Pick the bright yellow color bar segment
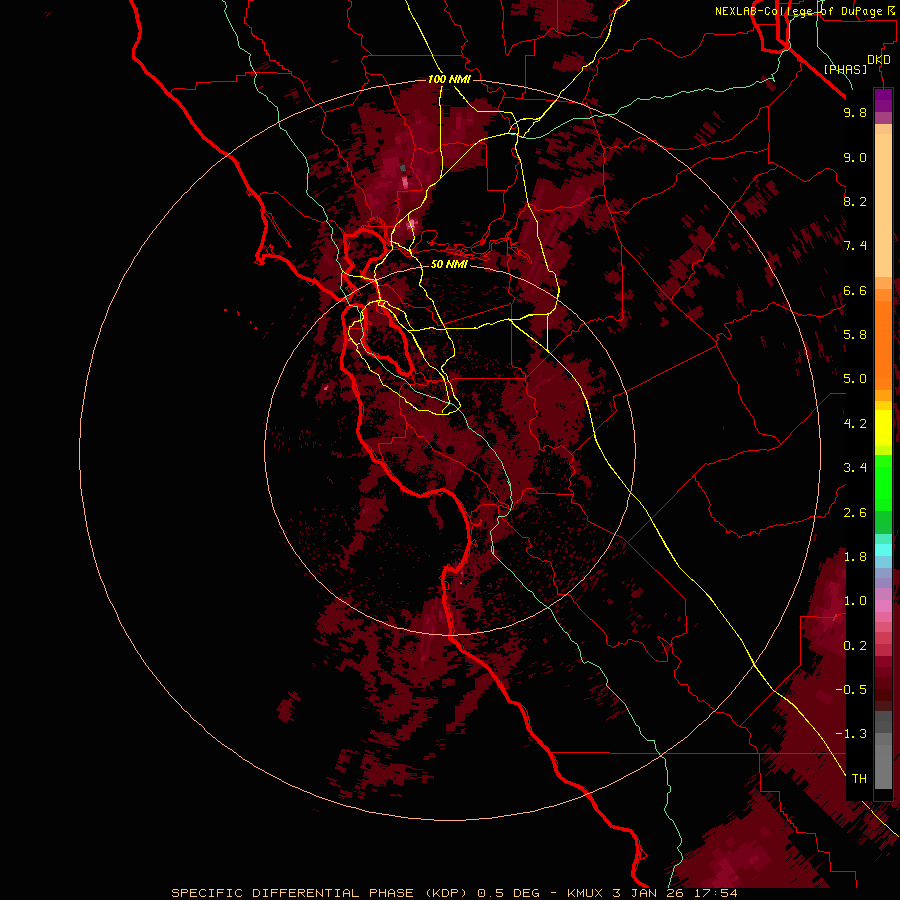 (x=883, y=428)
